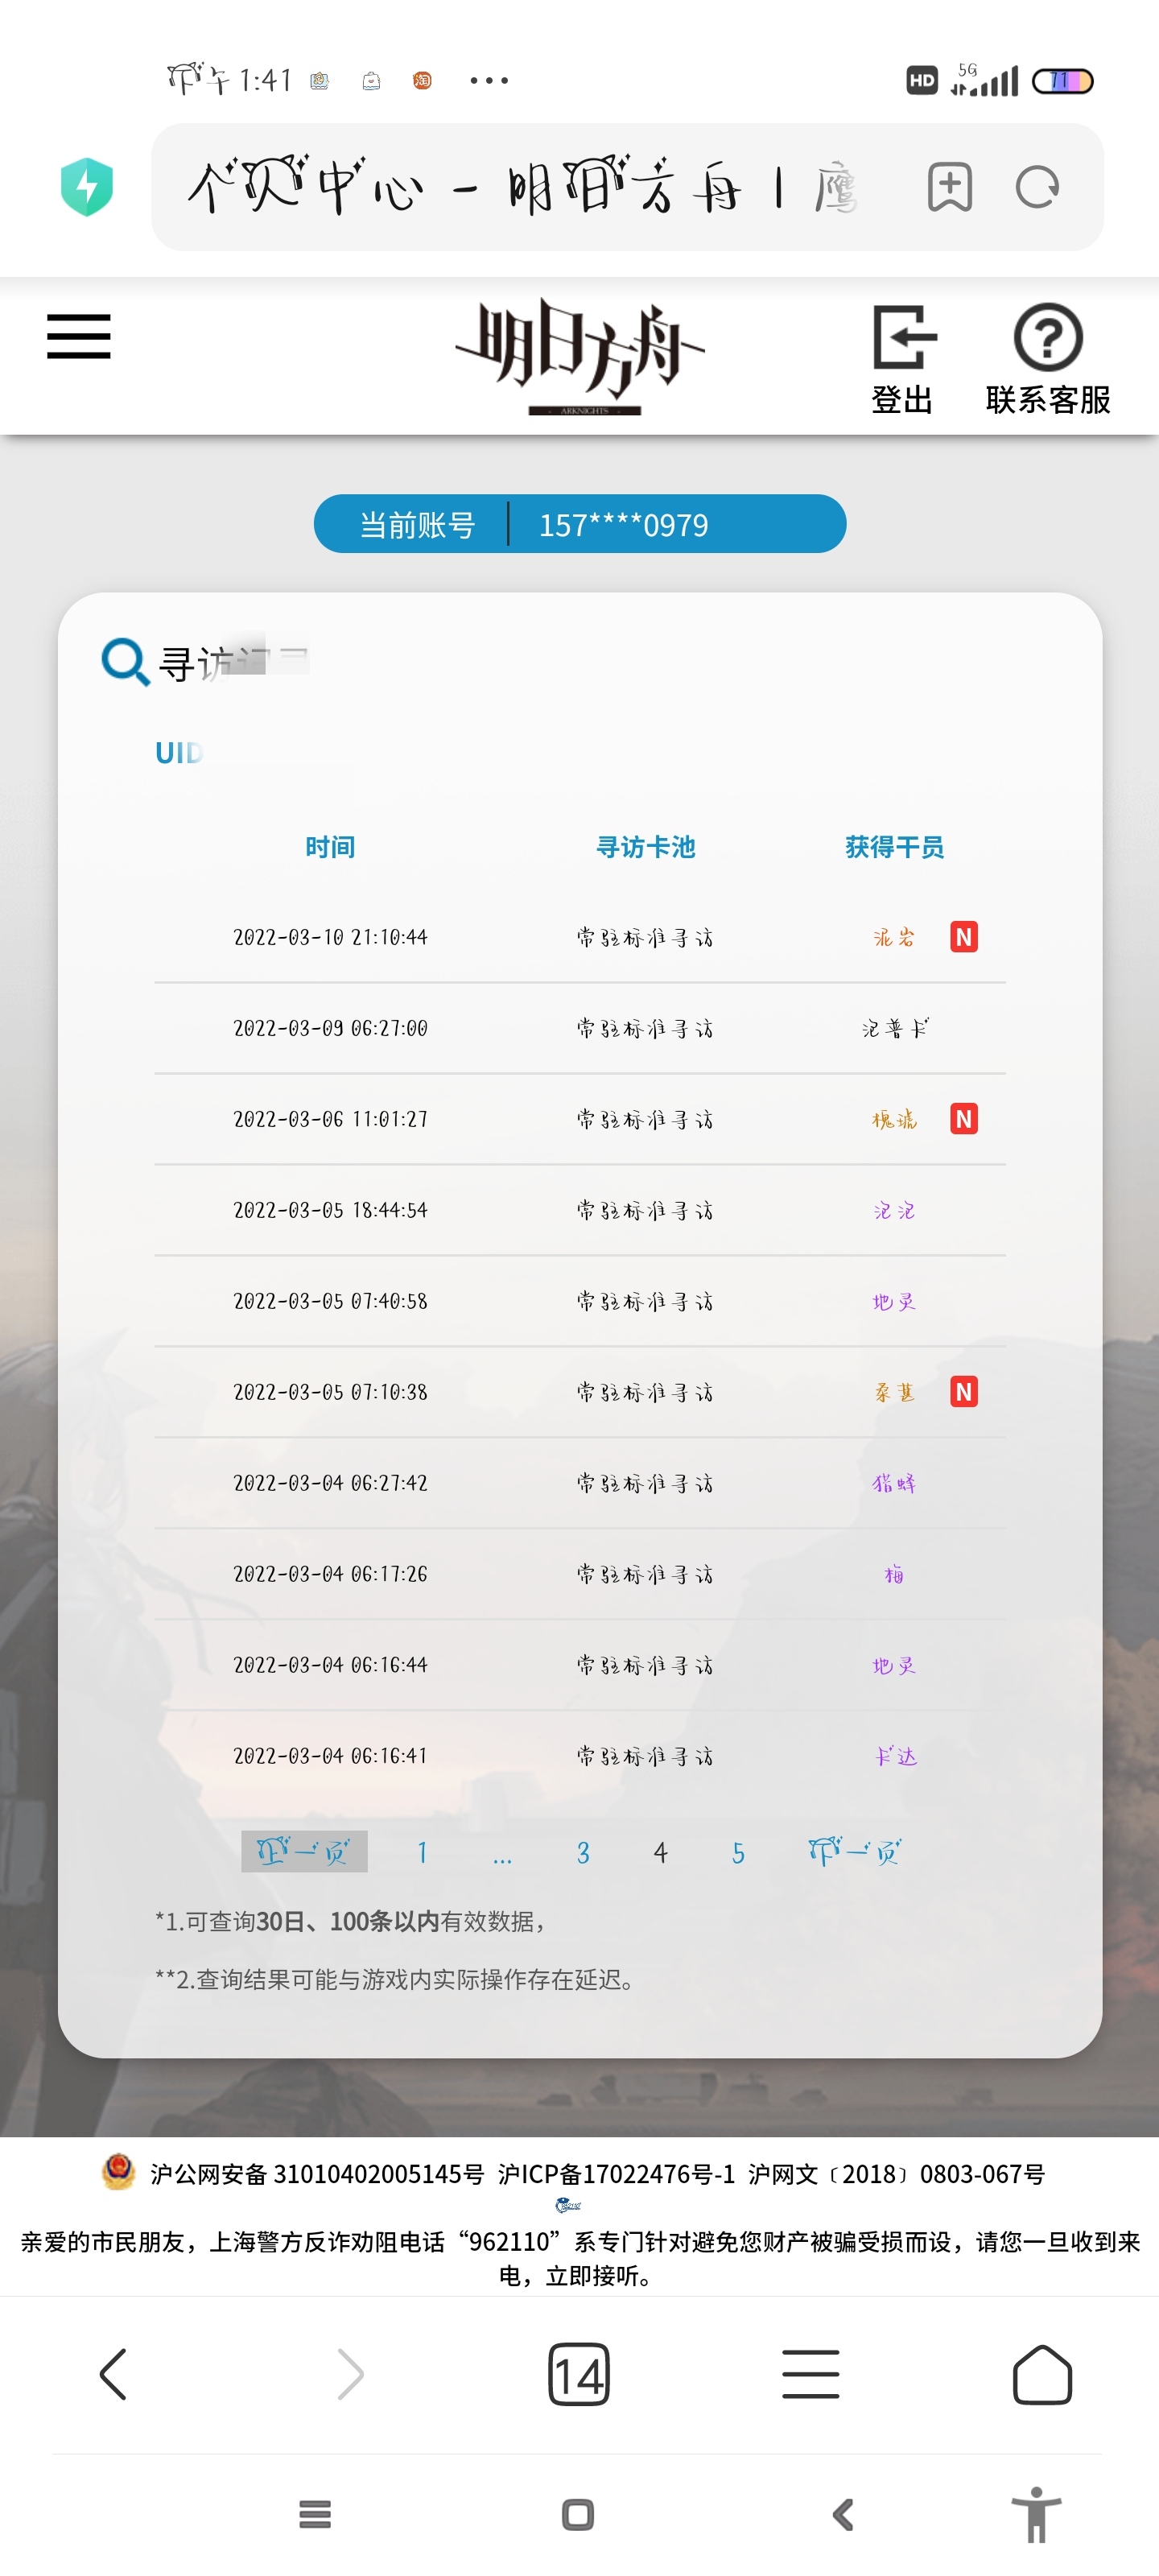Viewport: 1159px width, 2576px height.
Task: Tap N badge beside 2022-03-10 row
Action: coord(963,937)
